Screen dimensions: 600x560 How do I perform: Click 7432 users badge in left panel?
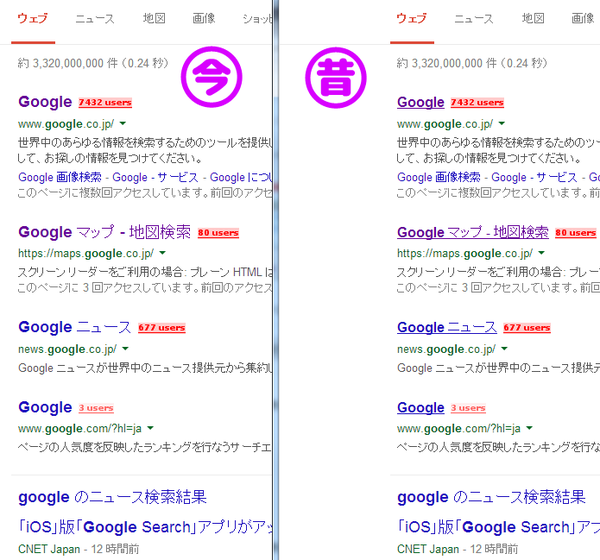(x=105, y=103)
